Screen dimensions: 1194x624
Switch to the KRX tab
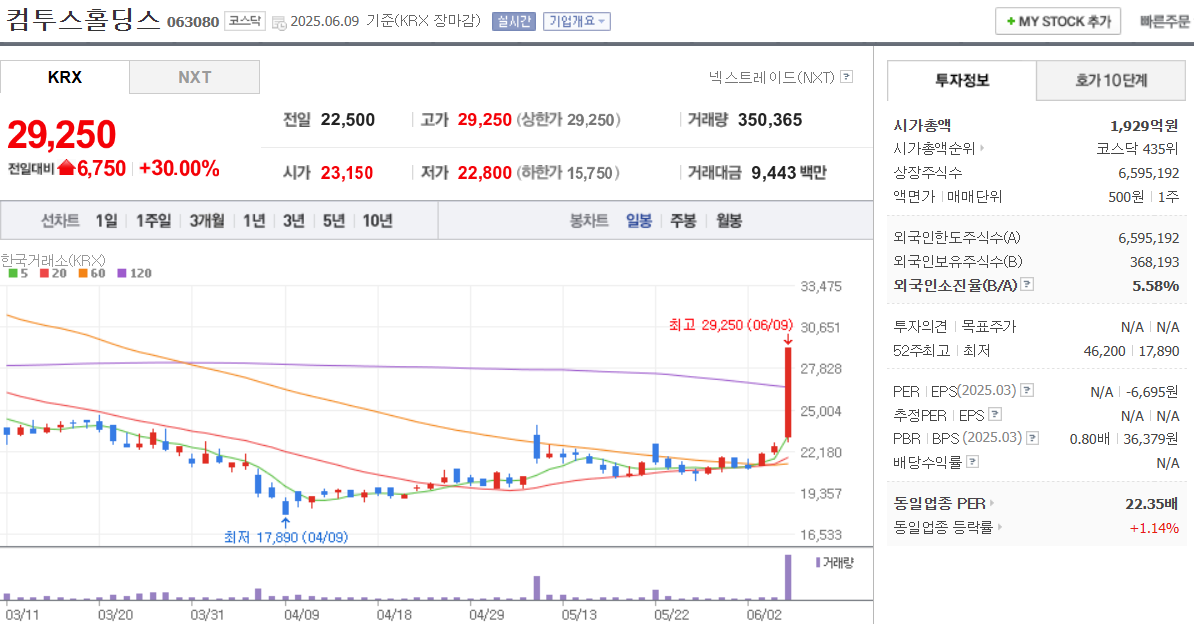[65, 77]
